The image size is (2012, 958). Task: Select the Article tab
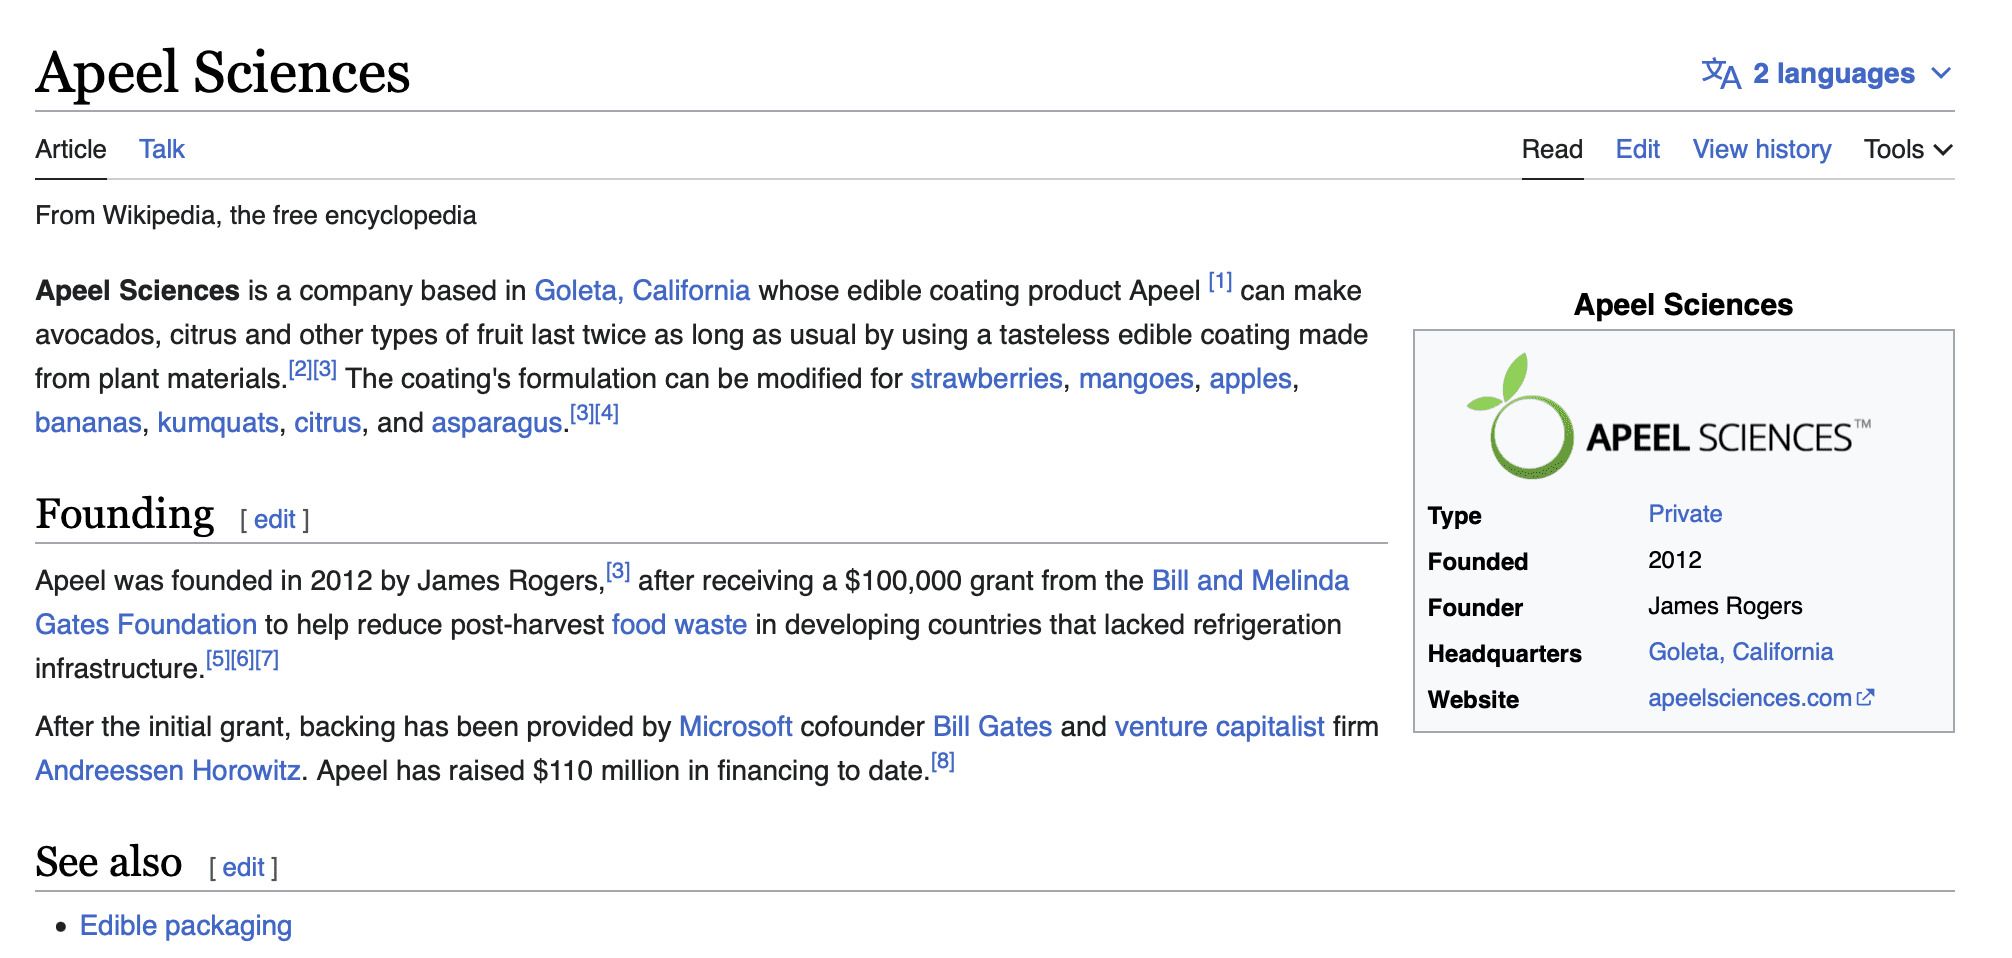(70, 150)
